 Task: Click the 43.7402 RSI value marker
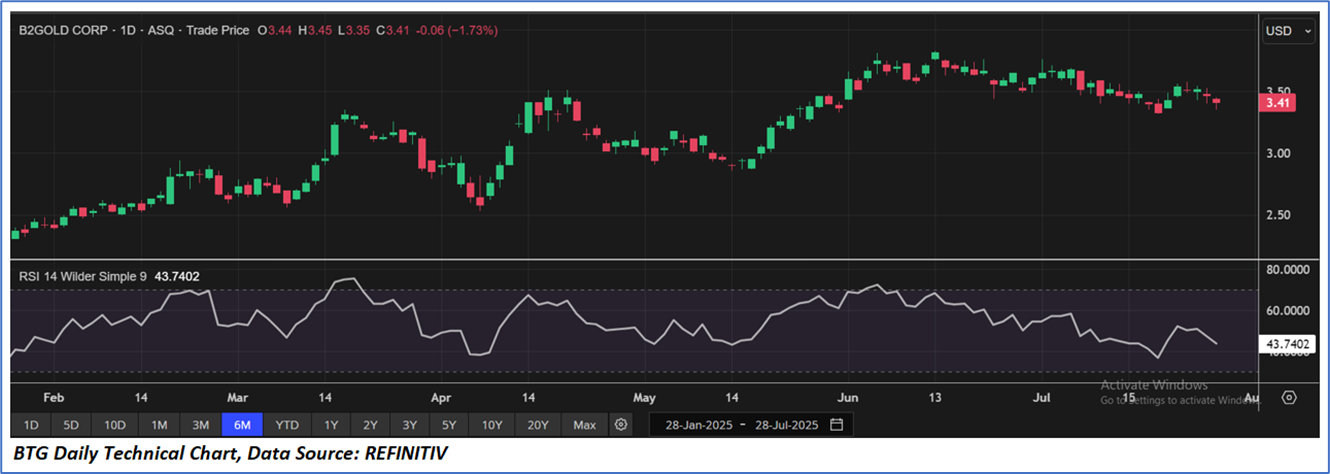click(x=1288, y=344)
